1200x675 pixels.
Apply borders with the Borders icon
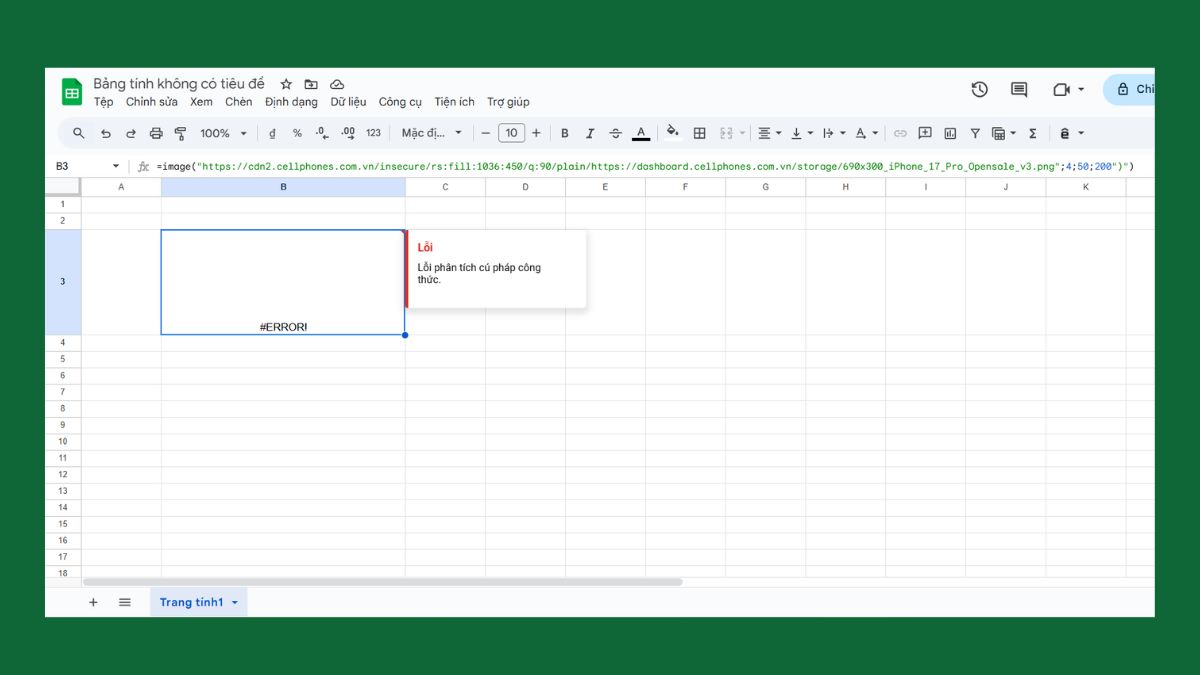click(700, 132)
